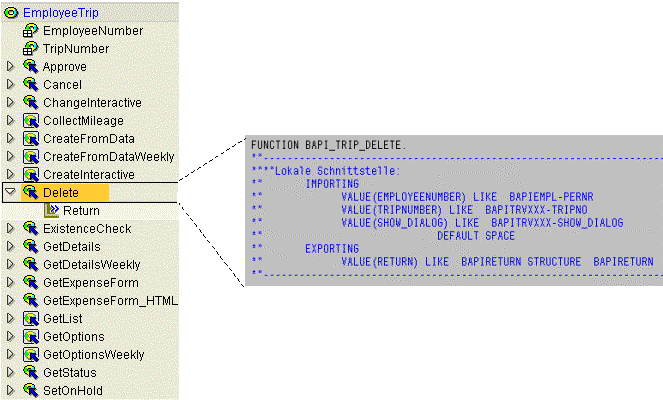Expand the GetOptionsWeekly method node
Image resolution: width=663 pixels, height=400 pixels.
(10, 355)
